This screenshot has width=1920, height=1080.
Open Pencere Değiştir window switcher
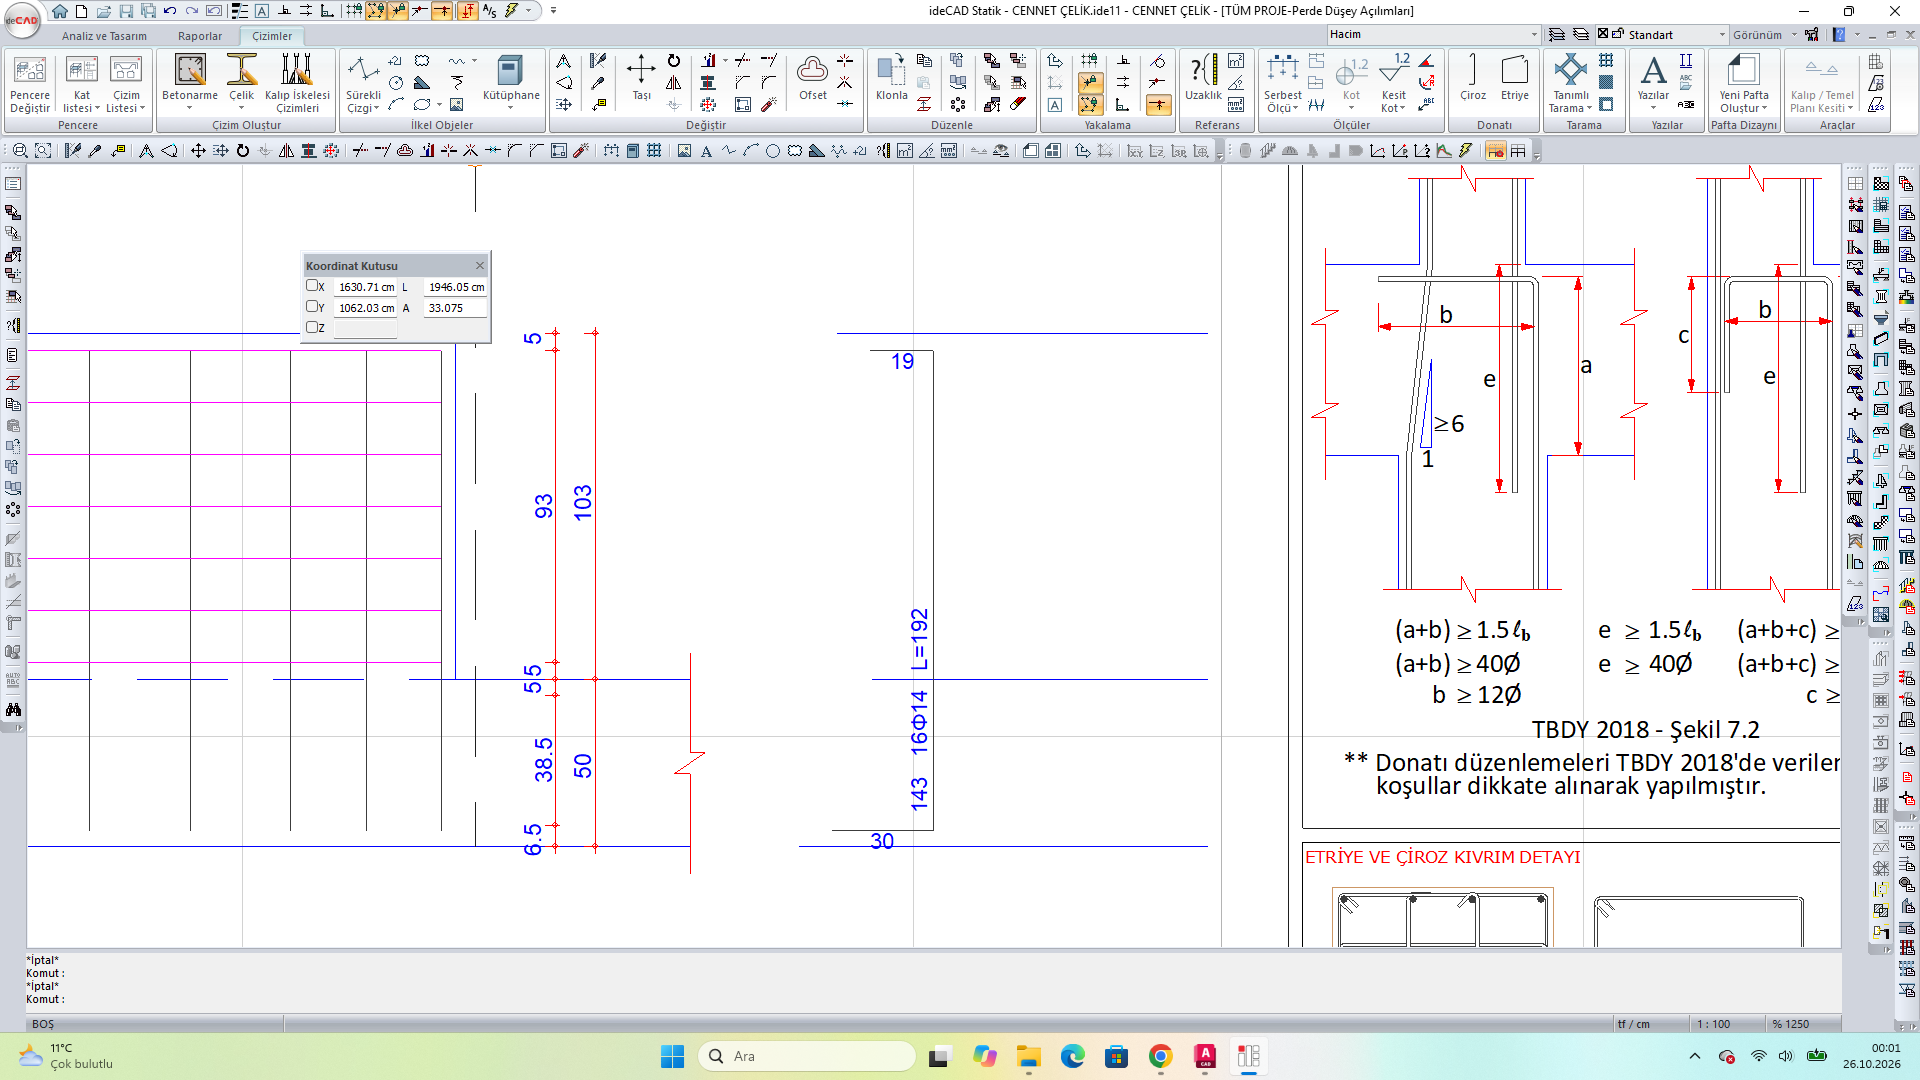30,83
